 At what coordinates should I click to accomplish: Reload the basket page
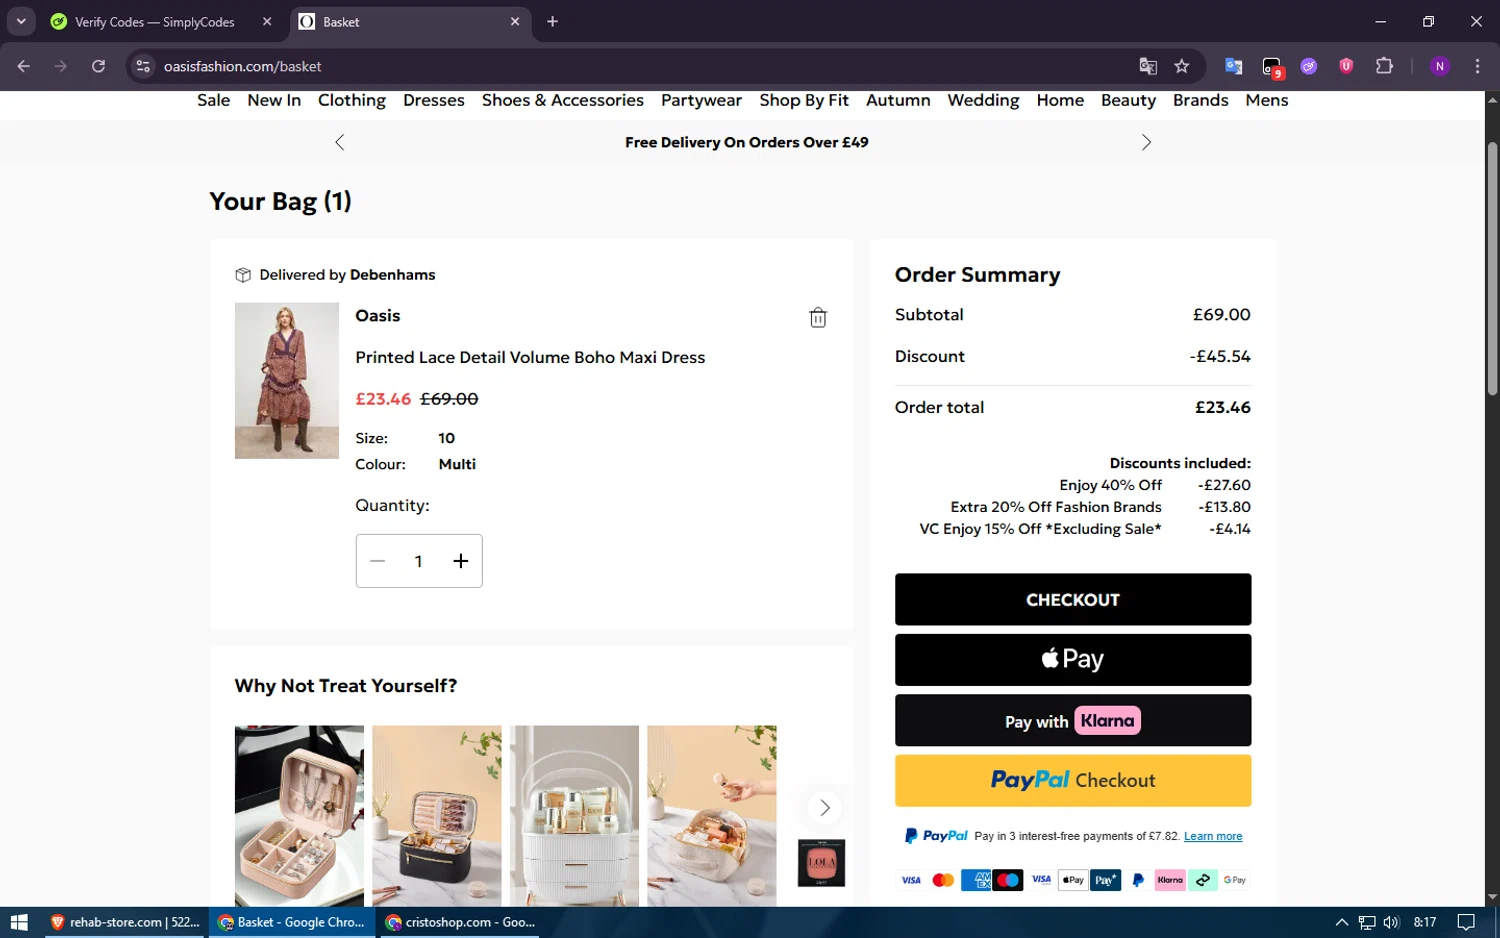click(98, 66)
